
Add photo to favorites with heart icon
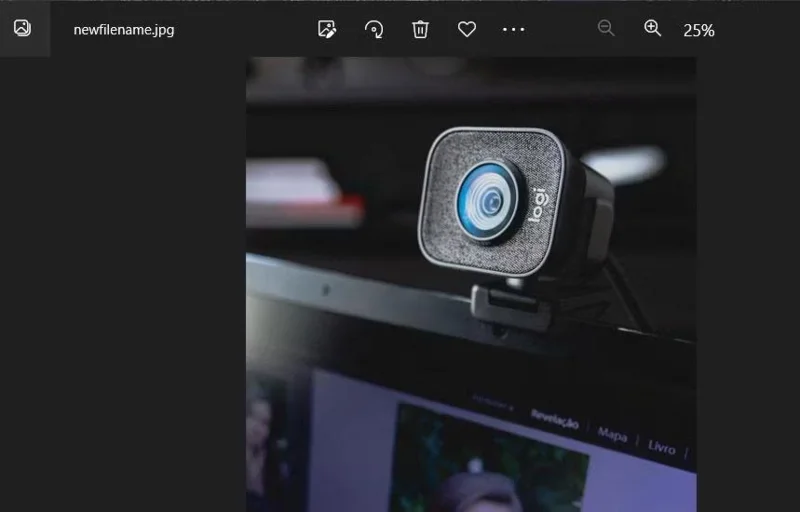tap(467, 29)
